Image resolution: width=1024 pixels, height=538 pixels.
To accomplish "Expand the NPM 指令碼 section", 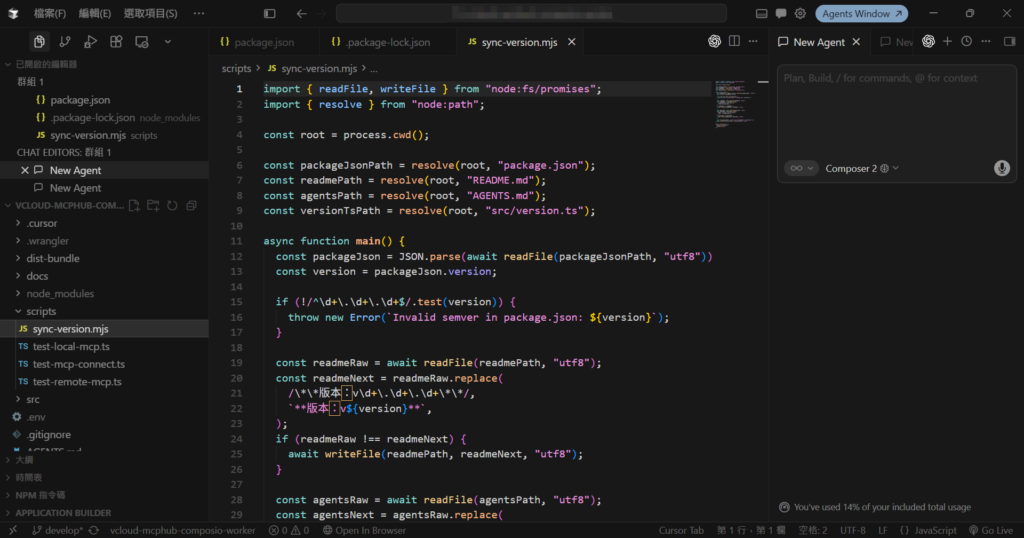I will click(x=40, y=496).
